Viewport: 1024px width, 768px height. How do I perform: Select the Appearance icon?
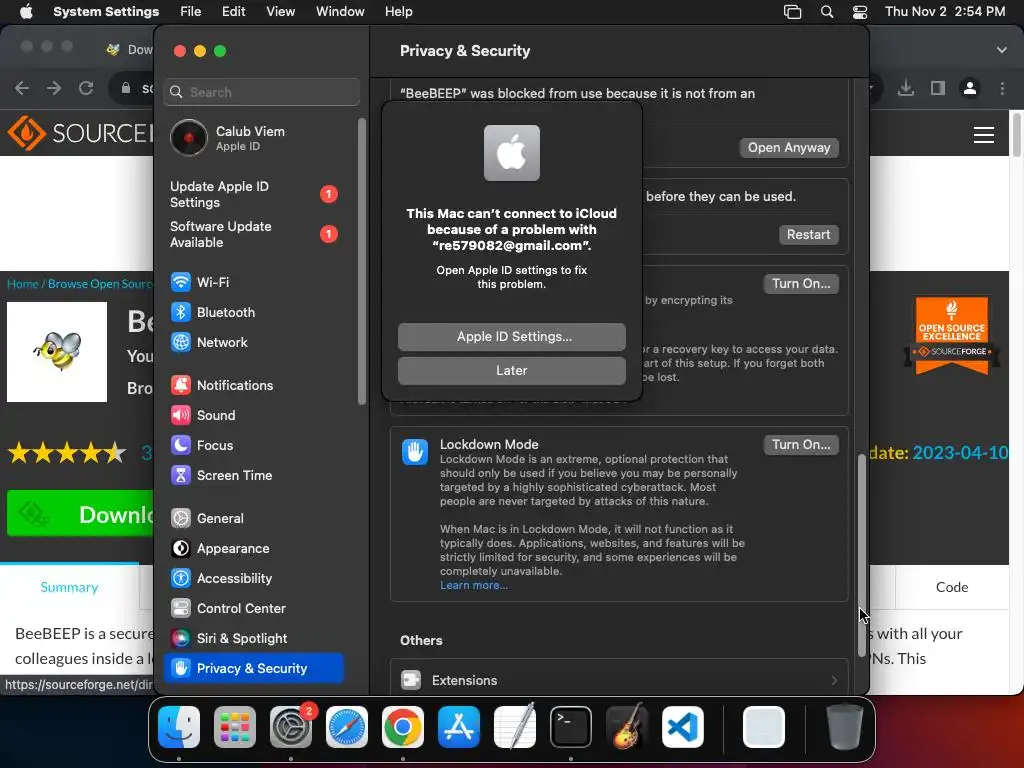tap(181, 549)
